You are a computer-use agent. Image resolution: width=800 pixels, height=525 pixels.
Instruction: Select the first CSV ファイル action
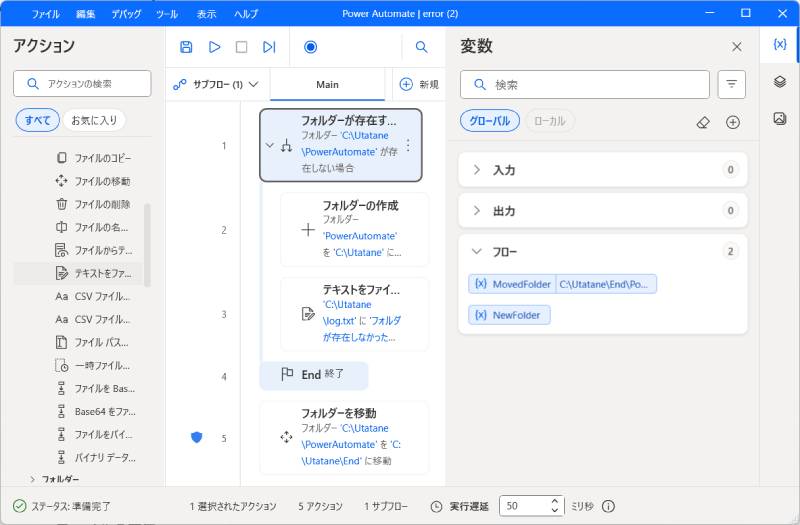click(93, 296)
